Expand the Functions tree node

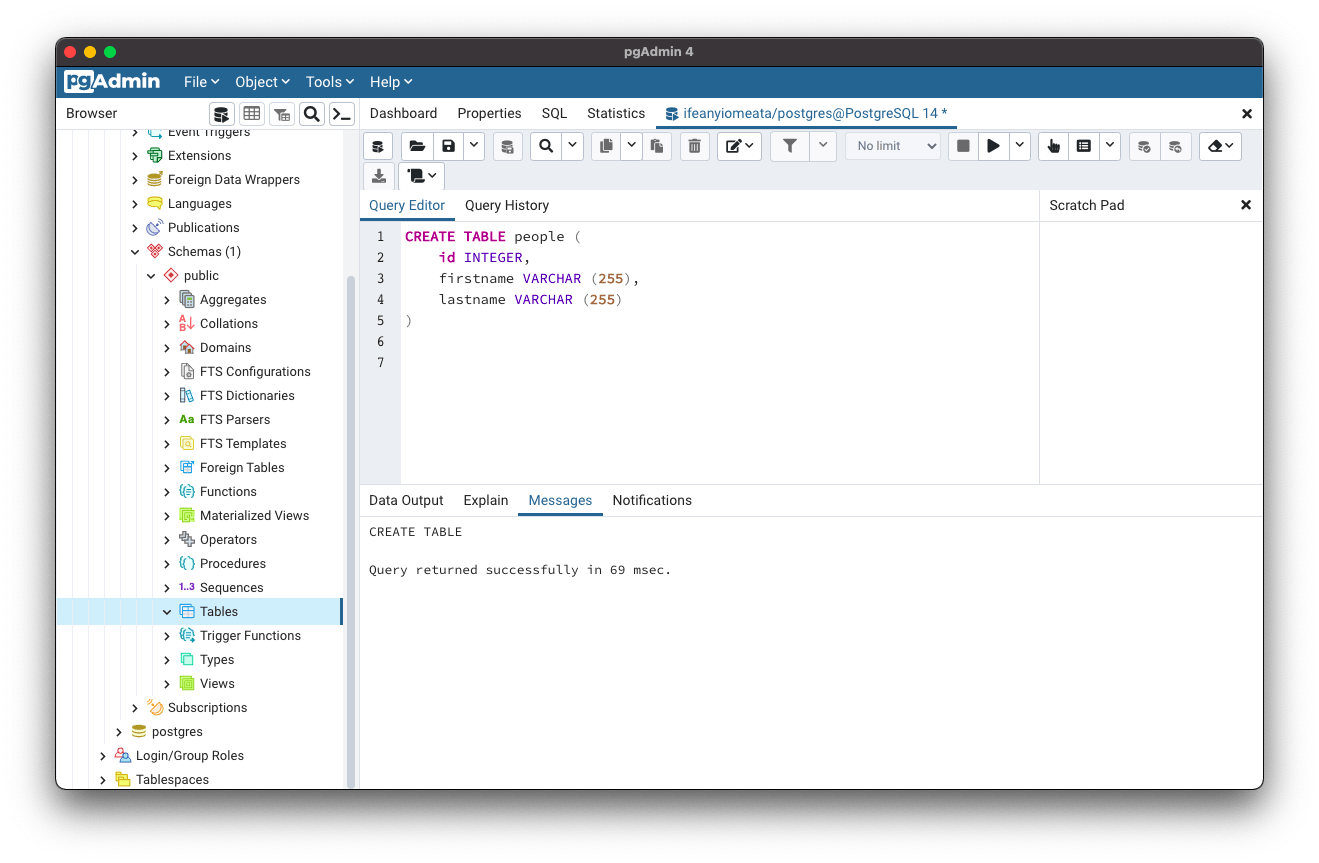[x=167, y=492]
